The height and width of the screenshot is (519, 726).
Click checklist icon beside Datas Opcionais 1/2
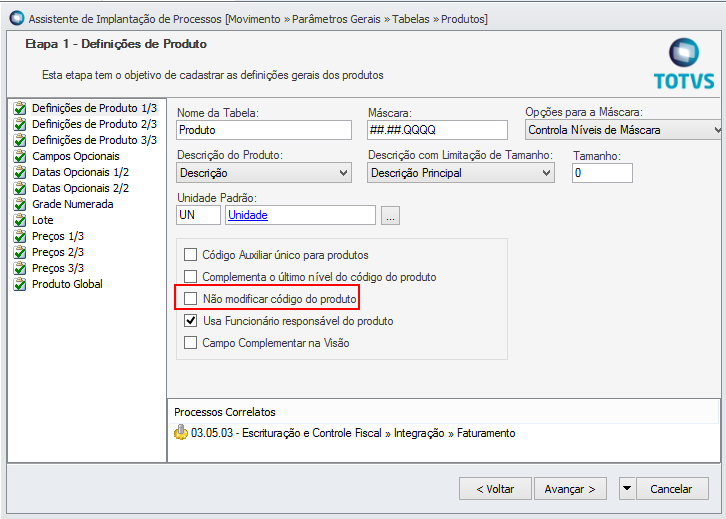[20, 172]
